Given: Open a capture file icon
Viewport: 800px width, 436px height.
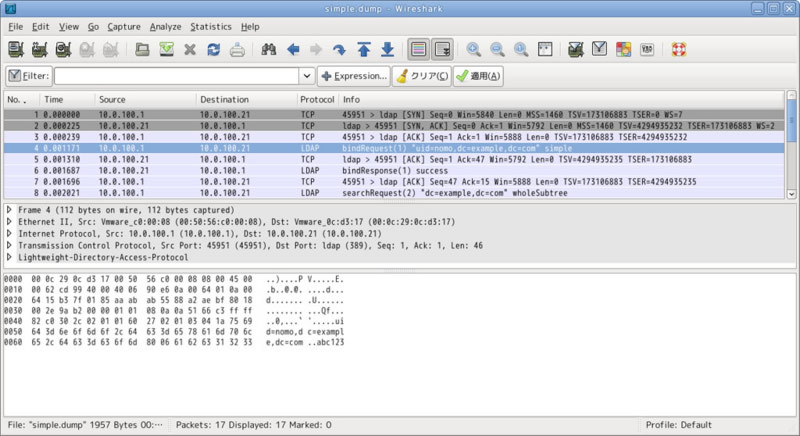Looking at the screenshot, I should point(142,49).
